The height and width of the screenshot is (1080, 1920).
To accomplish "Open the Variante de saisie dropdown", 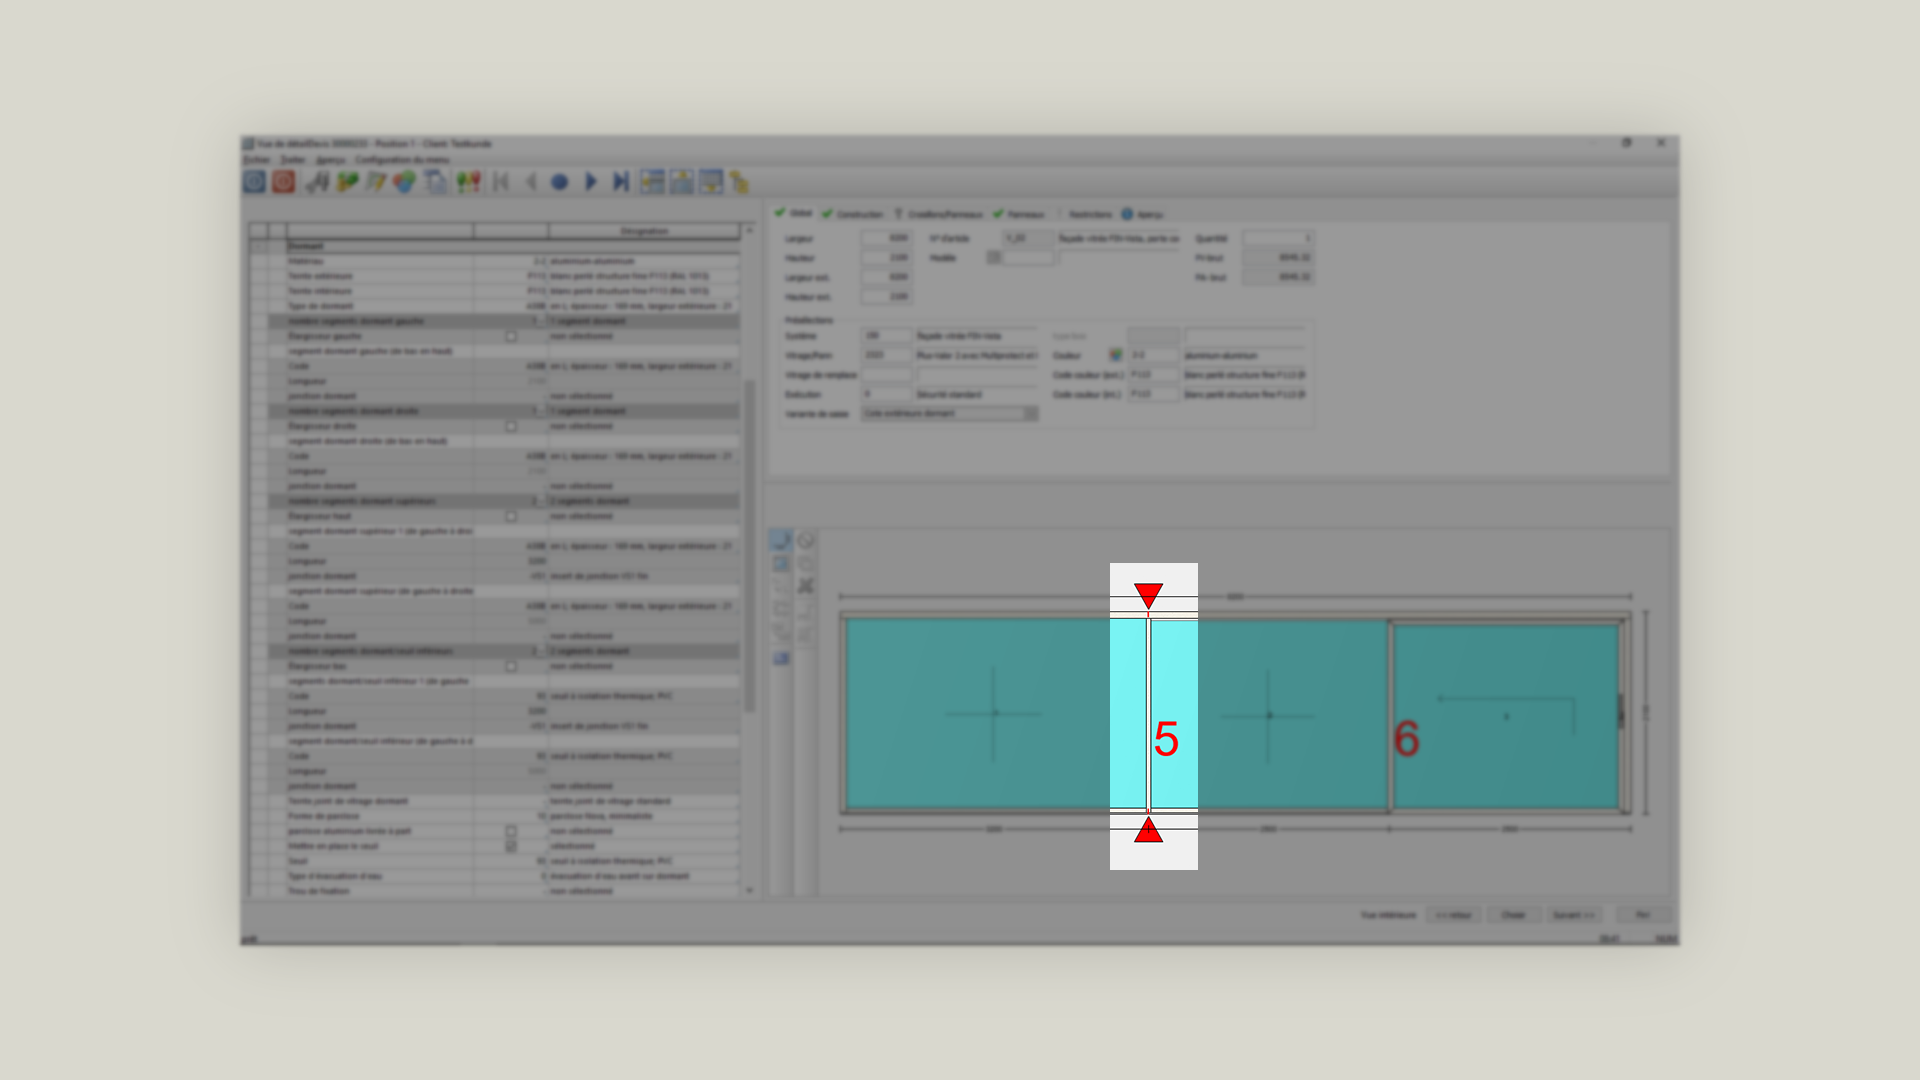I will 950,414.
